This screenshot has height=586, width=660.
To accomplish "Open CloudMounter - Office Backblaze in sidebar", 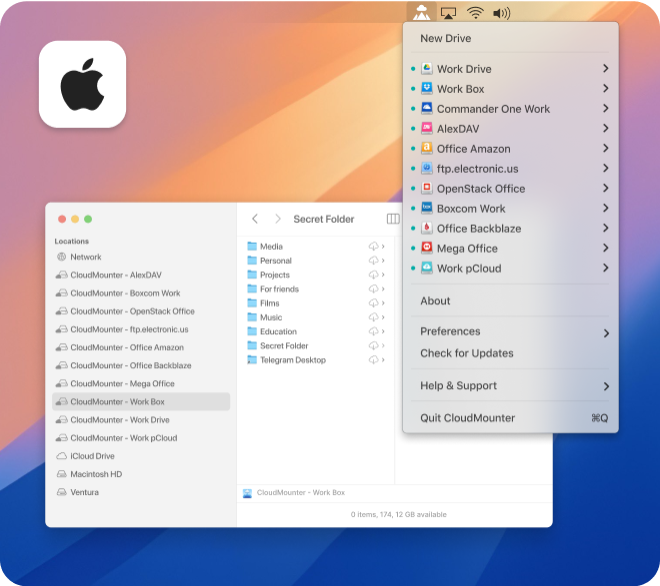I will (141, 365).
